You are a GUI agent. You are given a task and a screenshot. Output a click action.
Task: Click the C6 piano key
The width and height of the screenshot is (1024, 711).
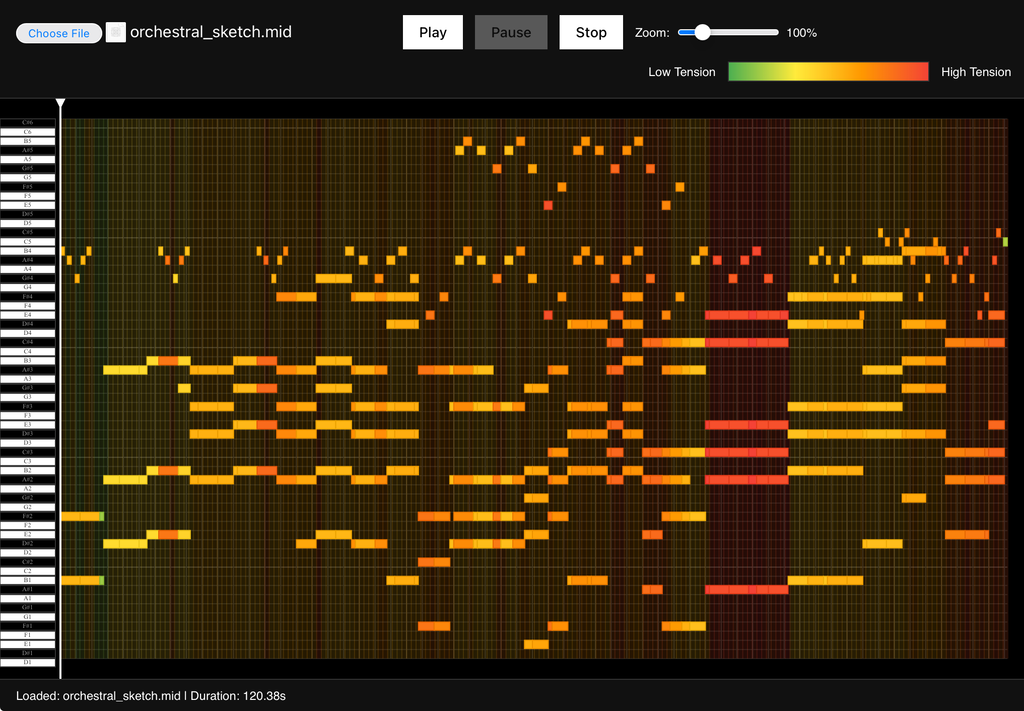click(x=27, y=132)
